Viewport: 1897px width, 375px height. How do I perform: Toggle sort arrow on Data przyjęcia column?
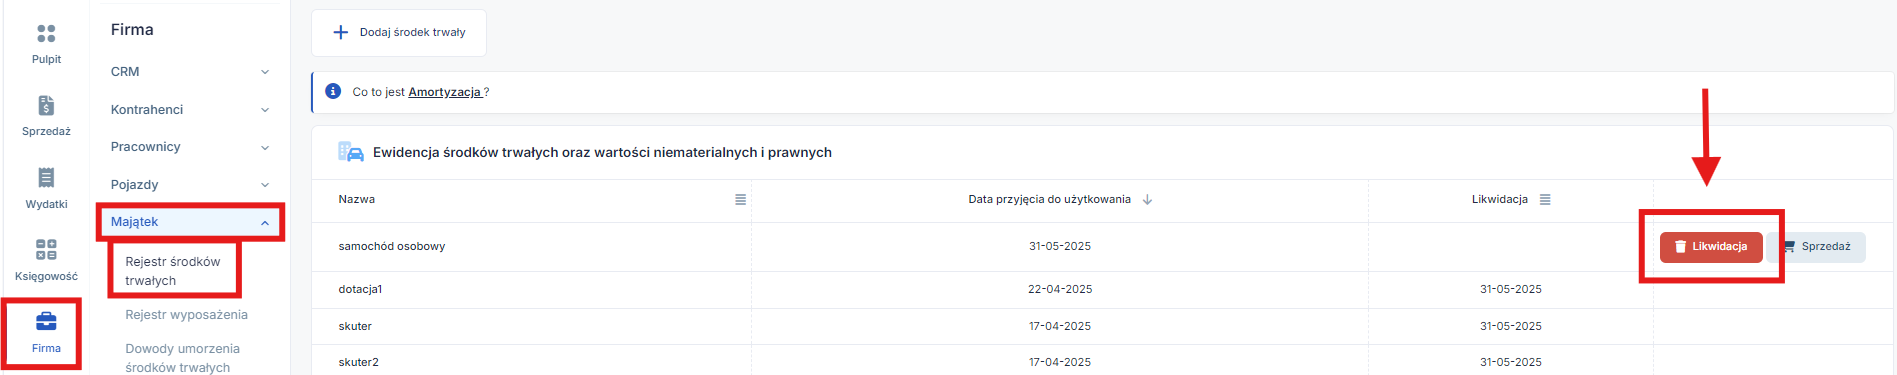point(1147,200)
